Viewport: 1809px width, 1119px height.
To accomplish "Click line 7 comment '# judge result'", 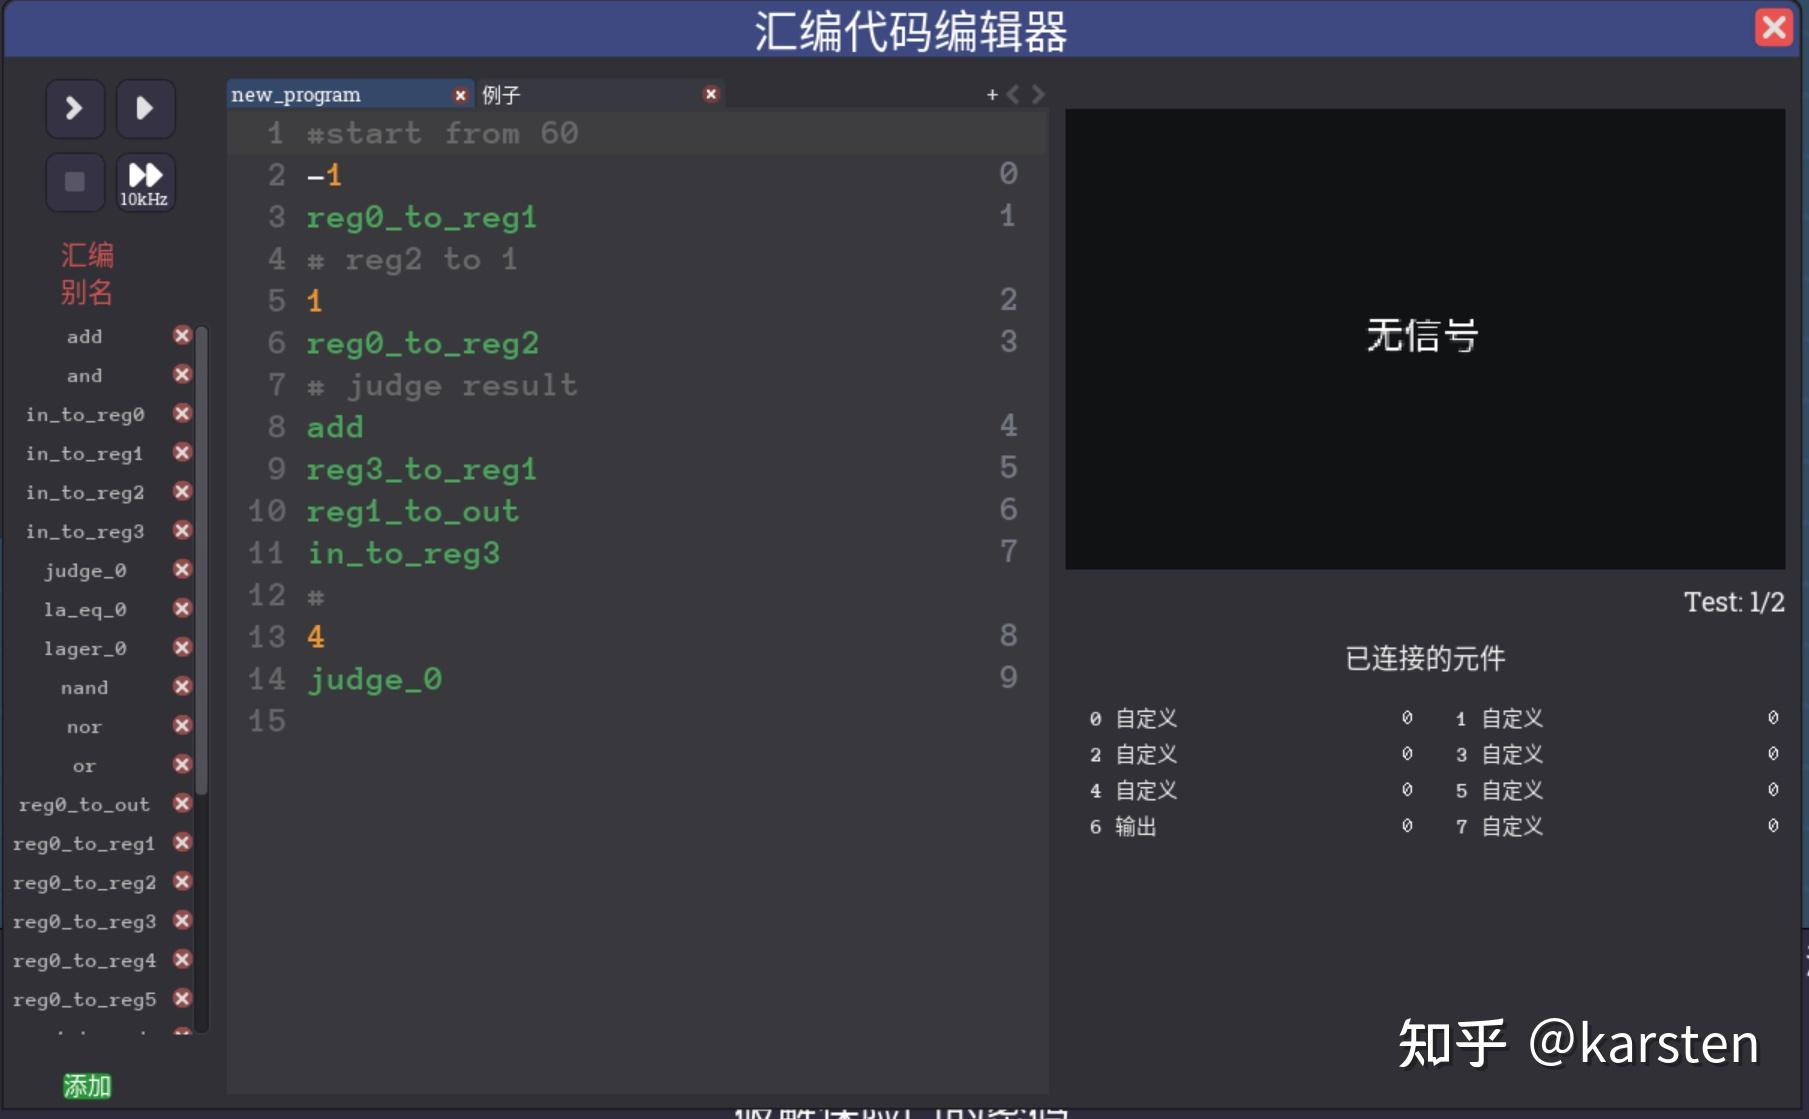I will coord(442,385).
